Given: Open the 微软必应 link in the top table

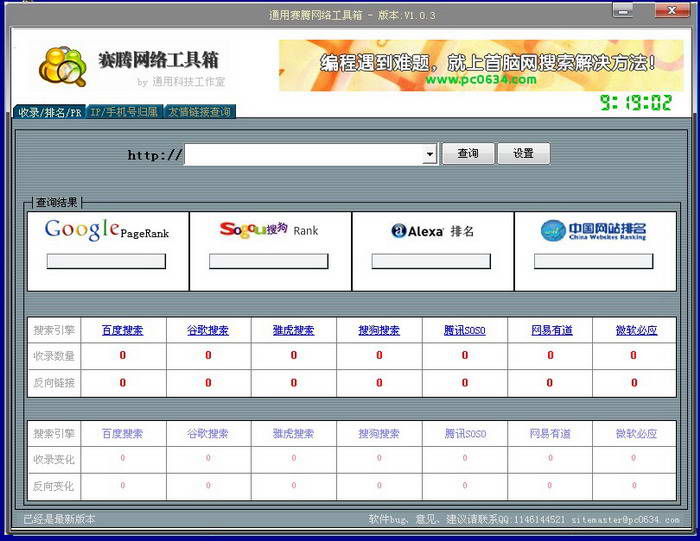Looking at the screenshot, I should point(636,330).
